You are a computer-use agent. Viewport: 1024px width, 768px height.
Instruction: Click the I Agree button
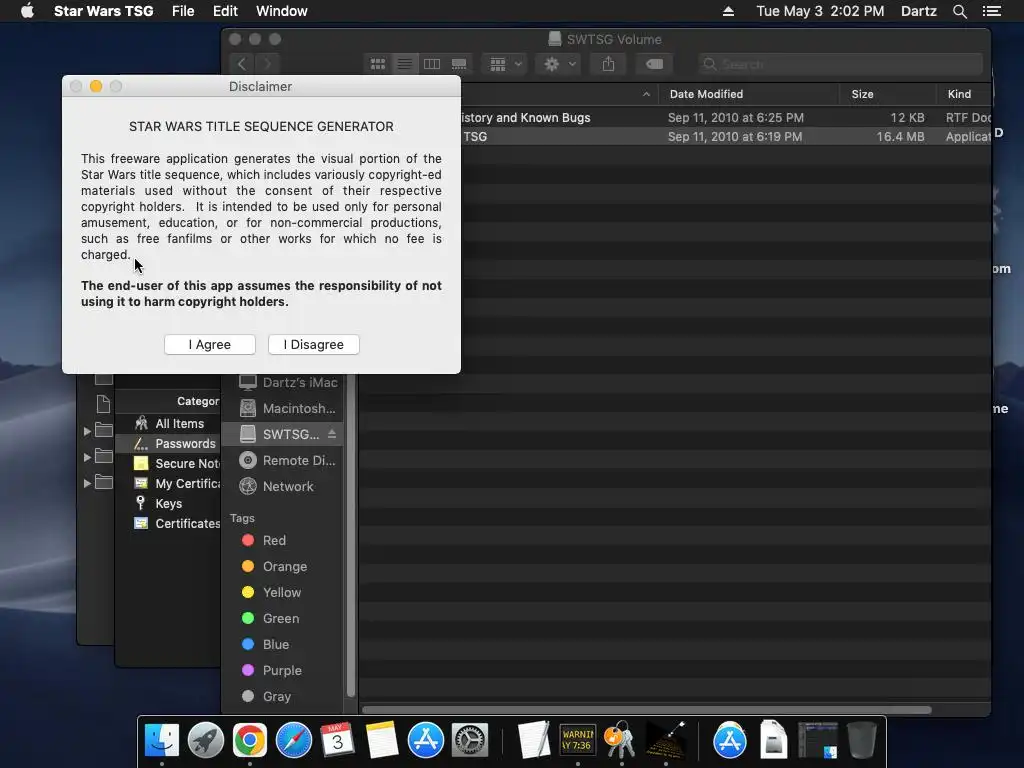coord(210,344)
